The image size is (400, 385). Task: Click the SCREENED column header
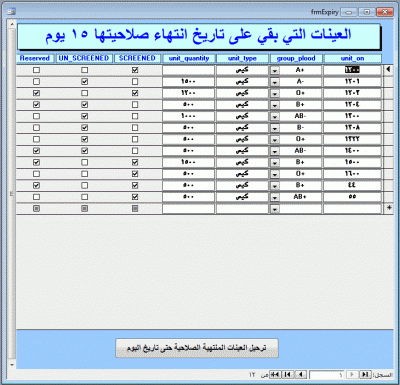[x=137, y=58]
